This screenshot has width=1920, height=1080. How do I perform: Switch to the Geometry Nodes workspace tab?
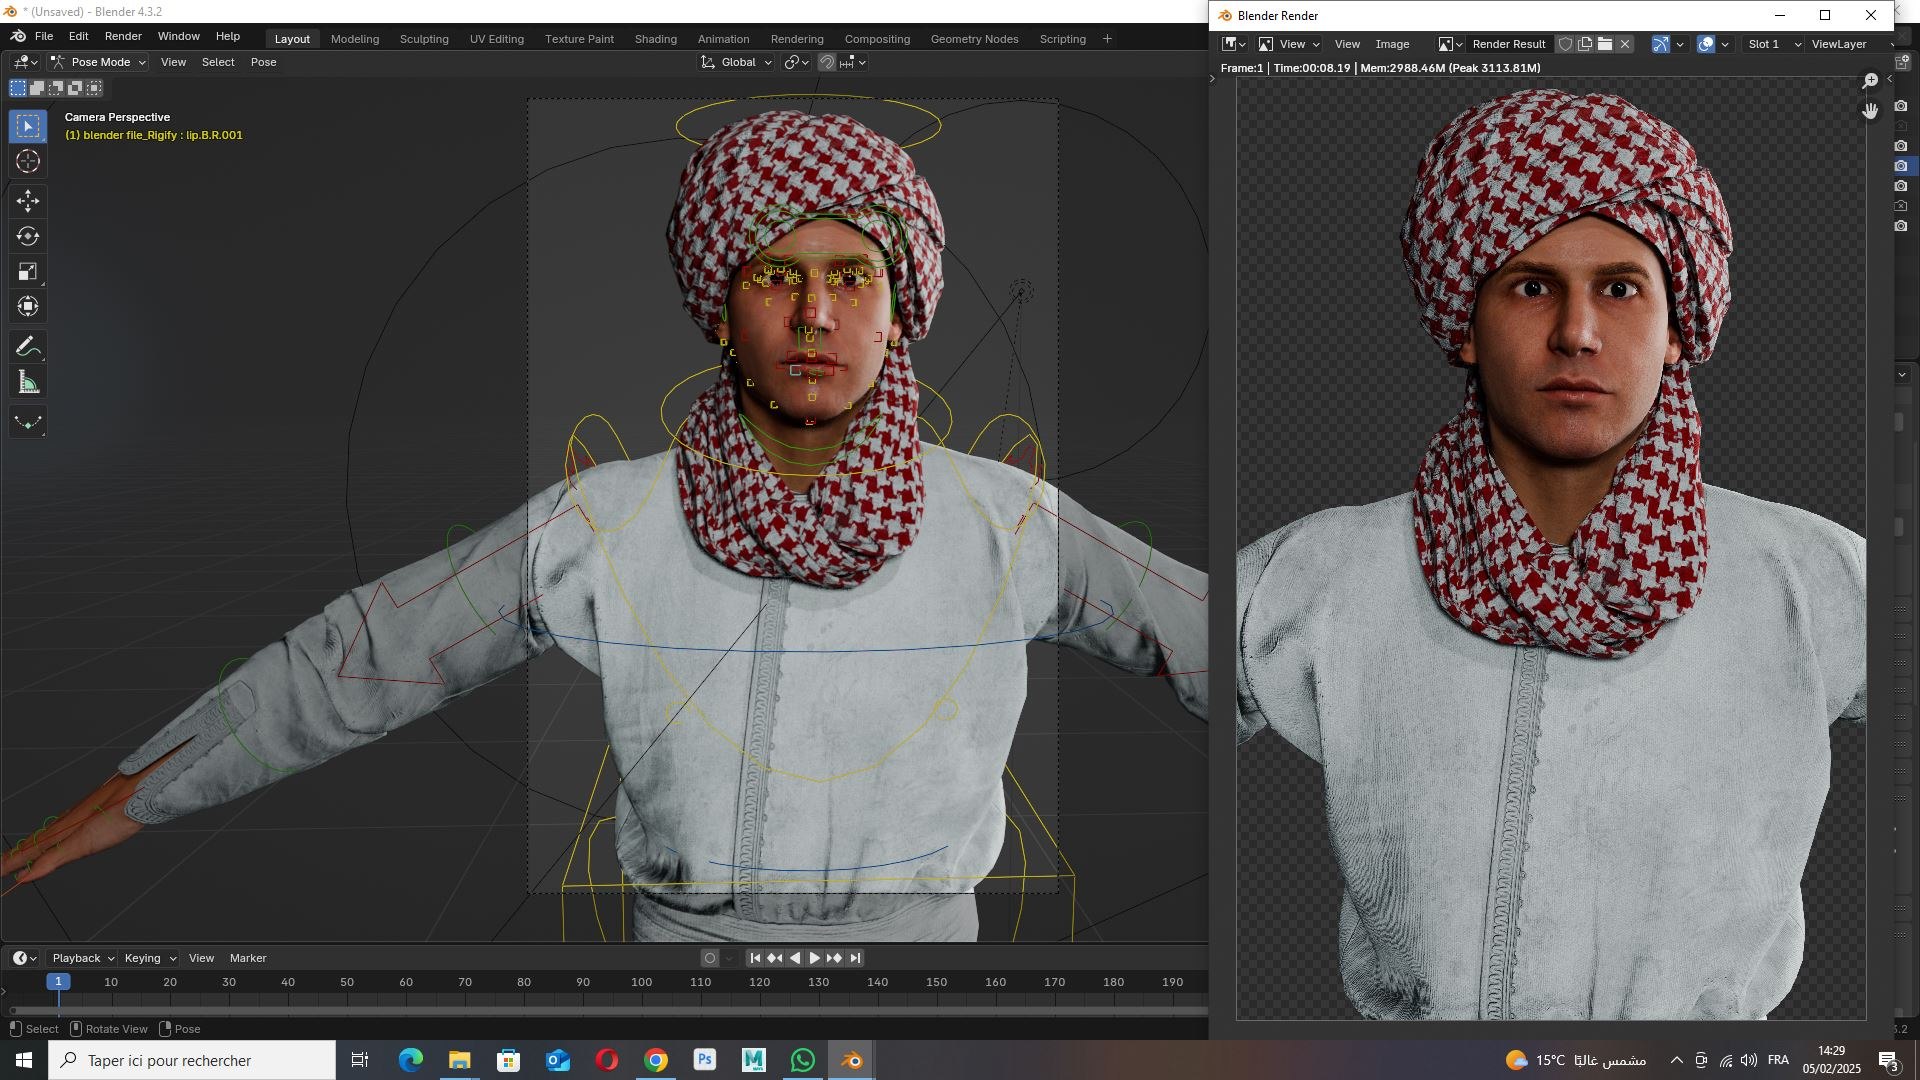[x=974, y=39]
